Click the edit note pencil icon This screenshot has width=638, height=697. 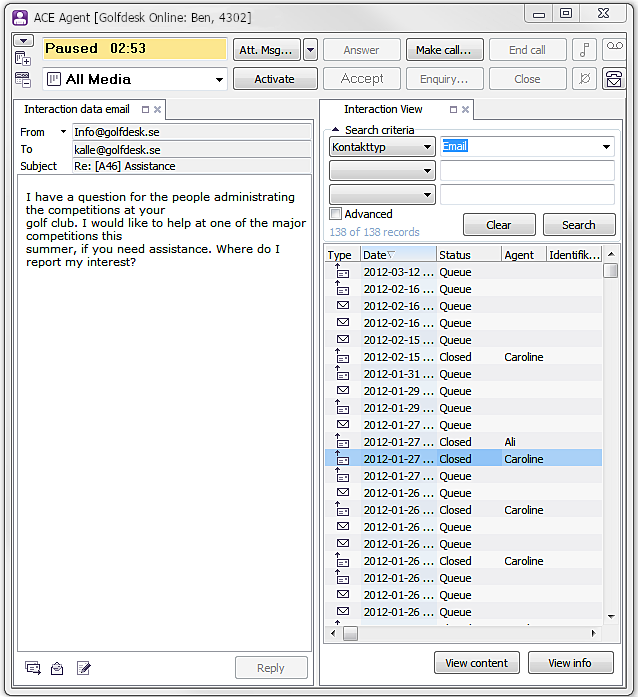84,668
